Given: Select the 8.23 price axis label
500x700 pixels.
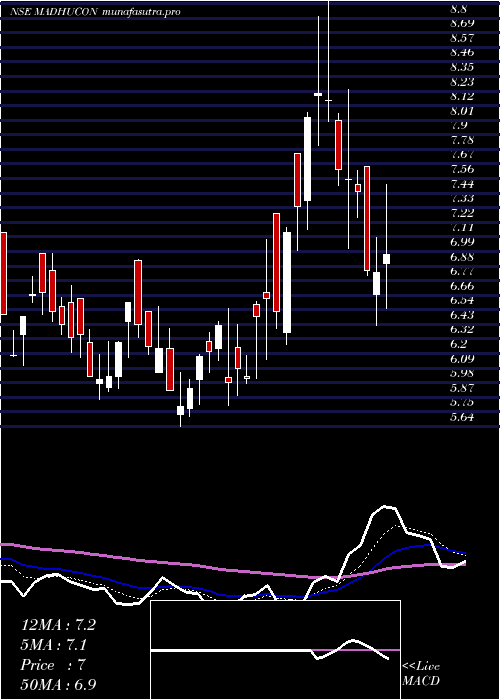Looking at the screenshot, I should (462, 82).
